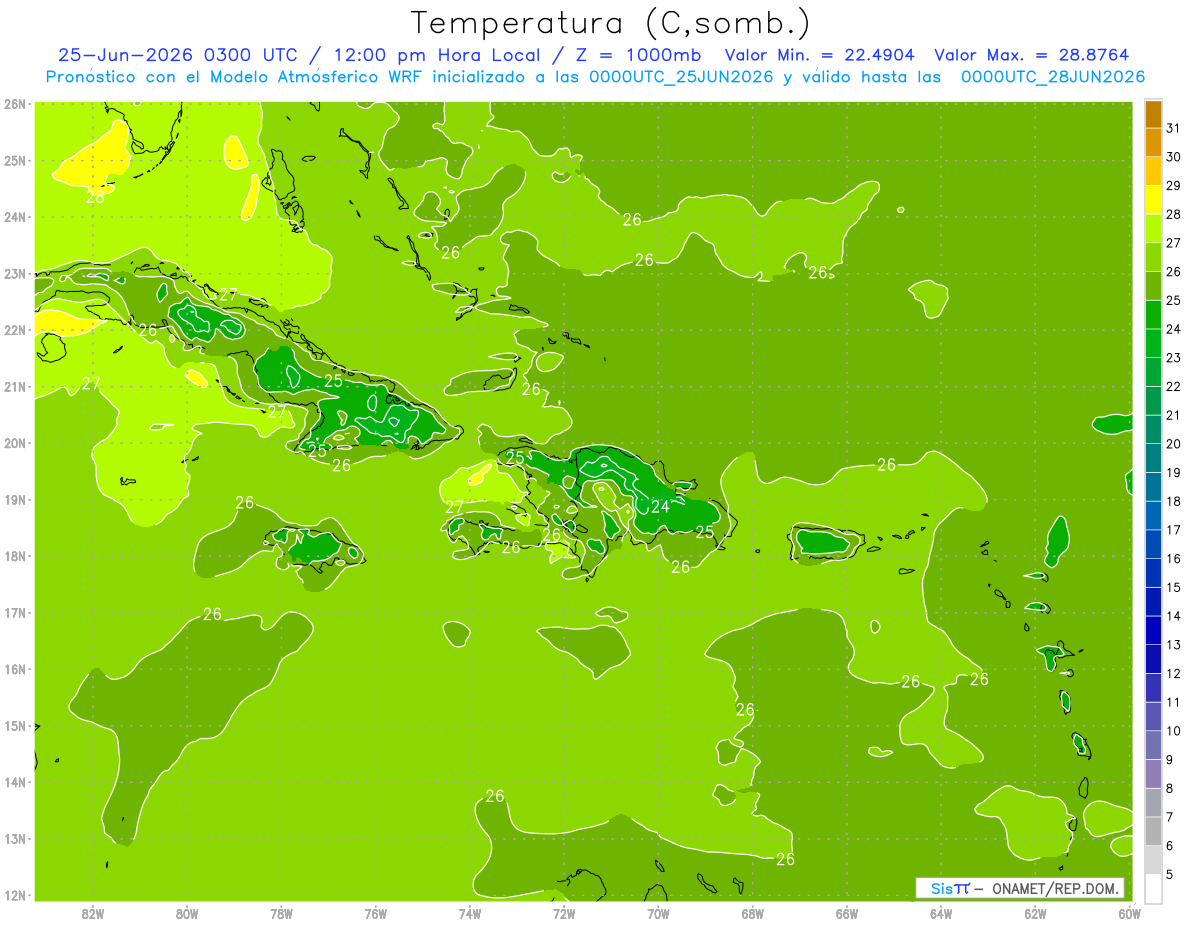Click the "76W" longitude axis label
The height and width of the screenshot is (927, 1200).
pyautogui.click(x=376, y=912)
